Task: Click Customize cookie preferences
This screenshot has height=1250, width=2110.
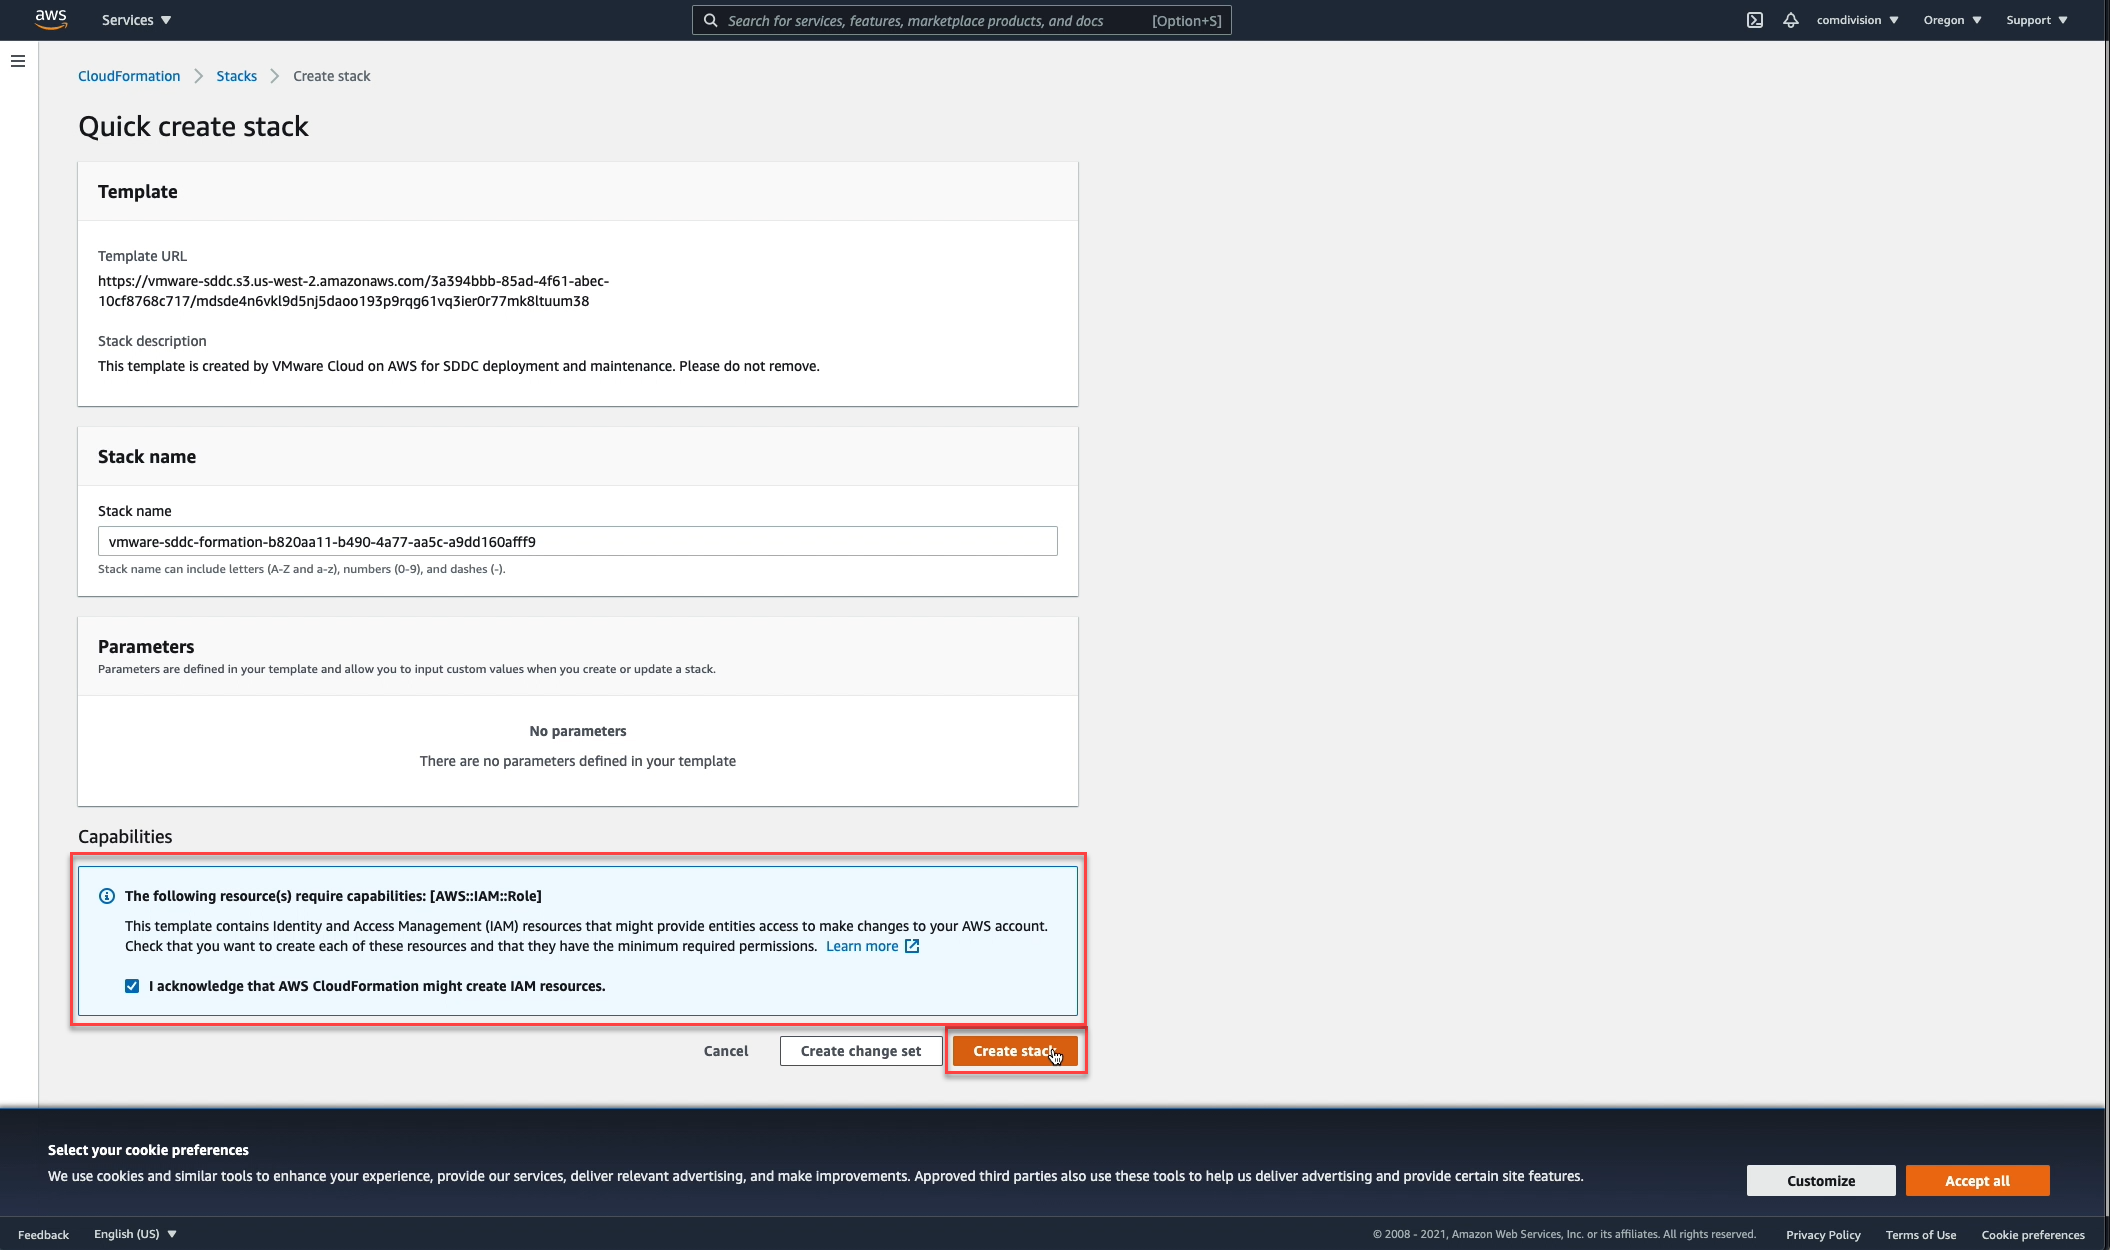Action: pos(1821,1181)
